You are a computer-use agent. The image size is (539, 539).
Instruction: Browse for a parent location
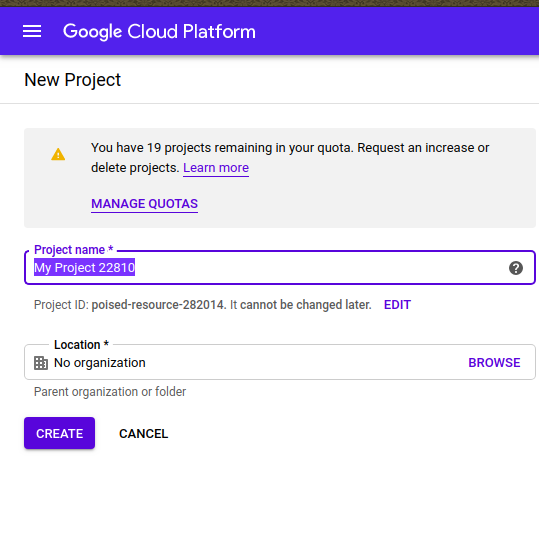[x=494, y=363]
